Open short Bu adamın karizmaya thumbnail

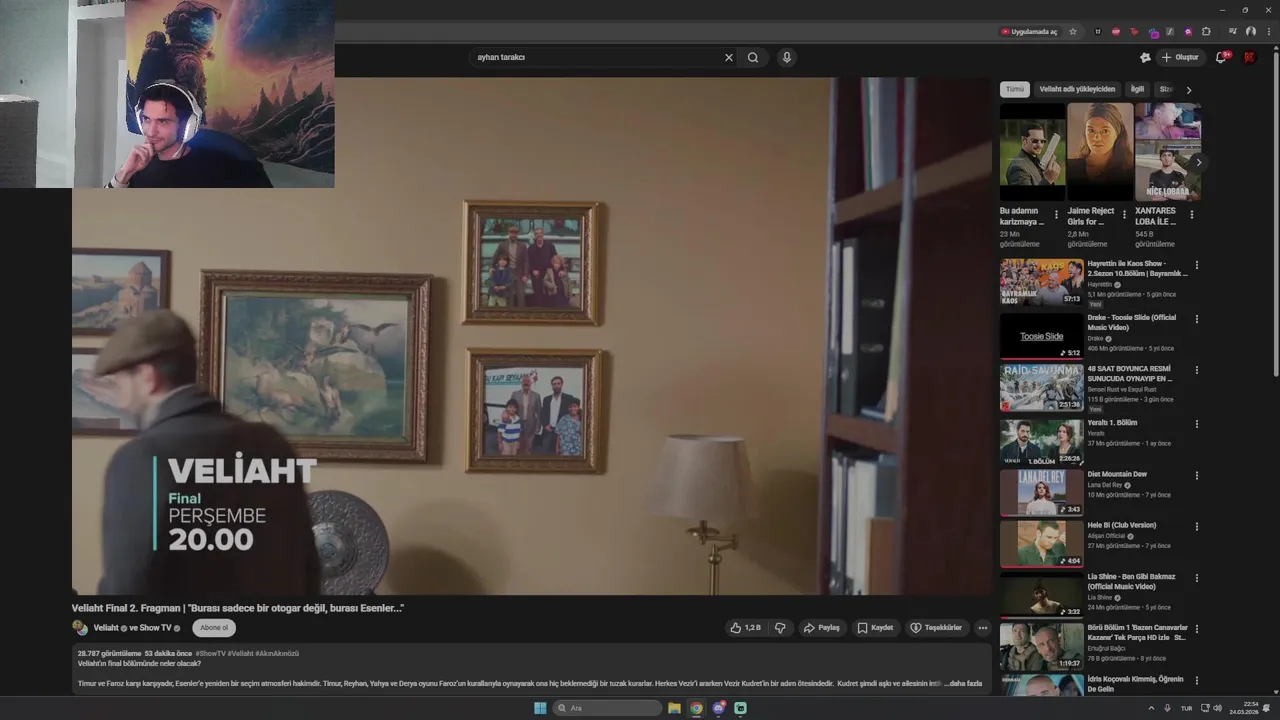(1032, 152)
